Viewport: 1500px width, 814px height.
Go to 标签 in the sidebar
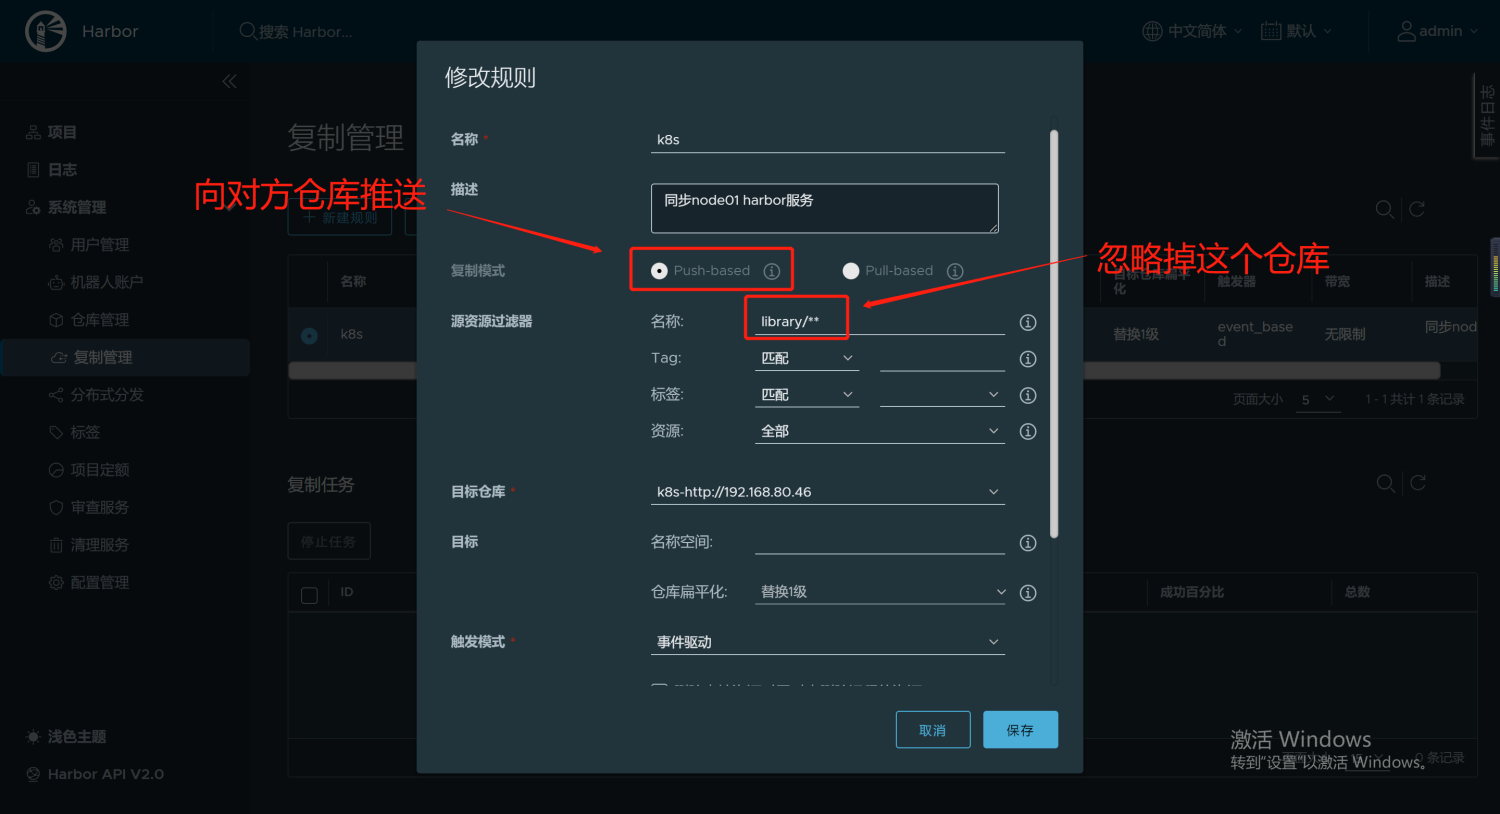point(85,432)
